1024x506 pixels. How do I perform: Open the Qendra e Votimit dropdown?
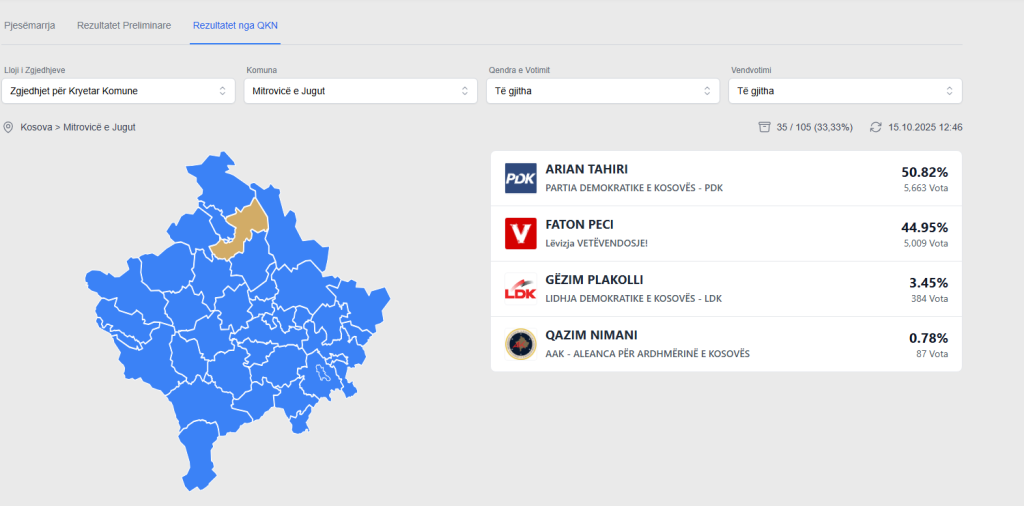click(603, 91)
